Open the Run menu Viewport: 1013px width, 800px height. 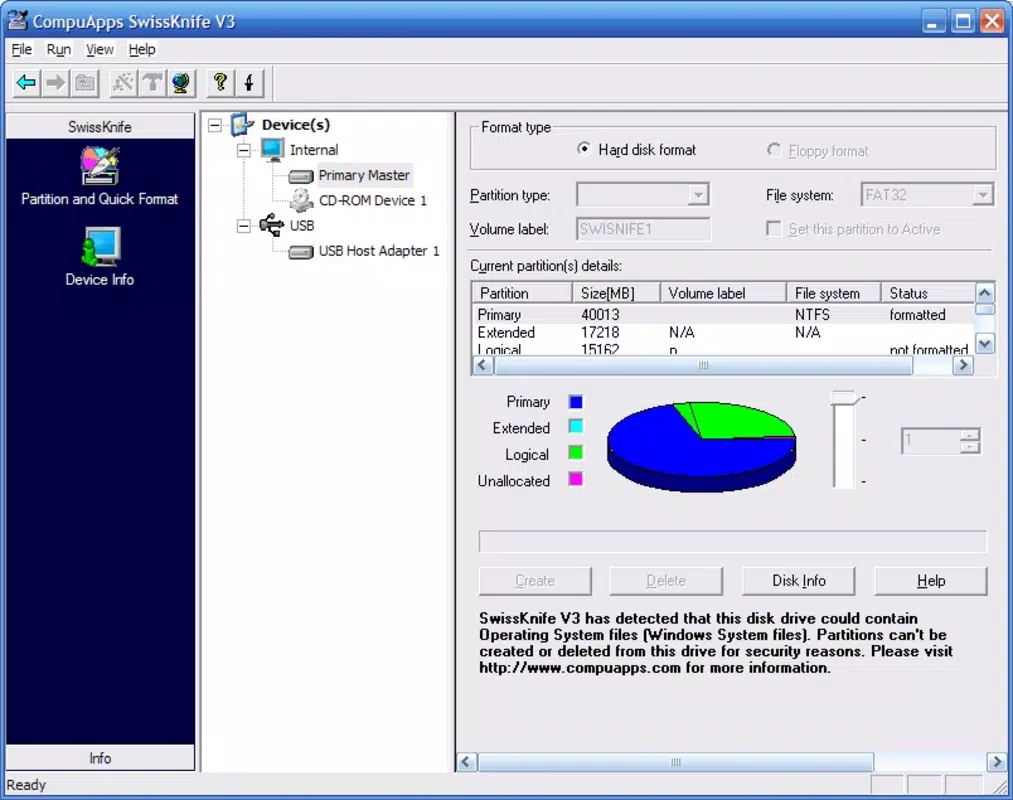59,49
